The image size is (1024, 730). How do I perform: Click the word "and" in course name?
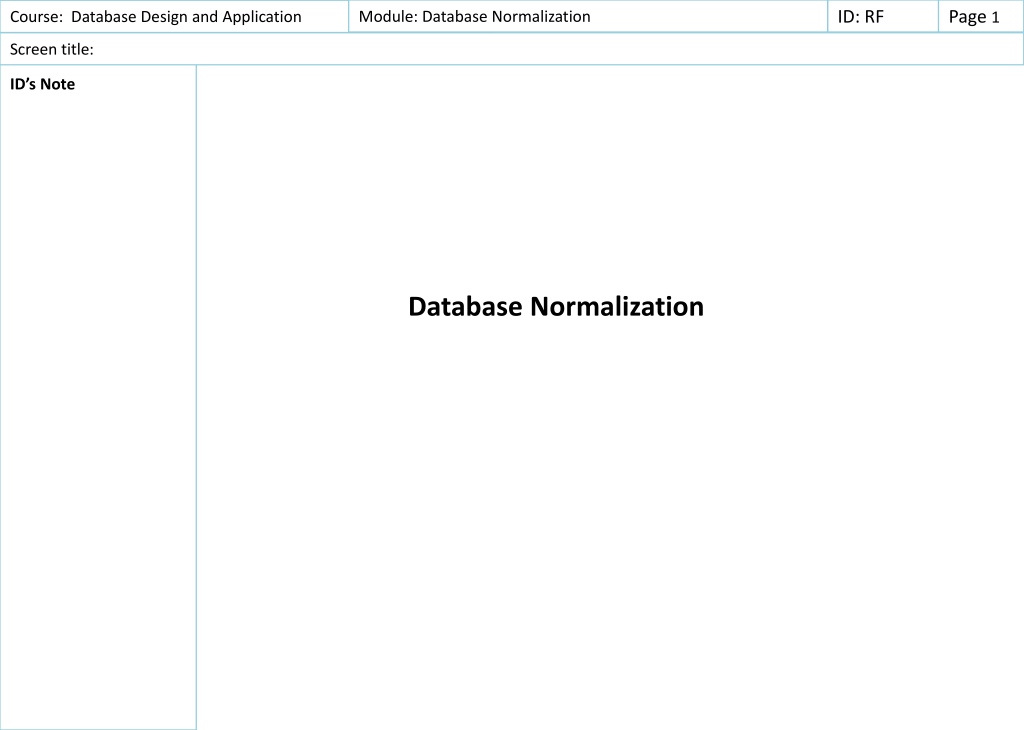204,17
